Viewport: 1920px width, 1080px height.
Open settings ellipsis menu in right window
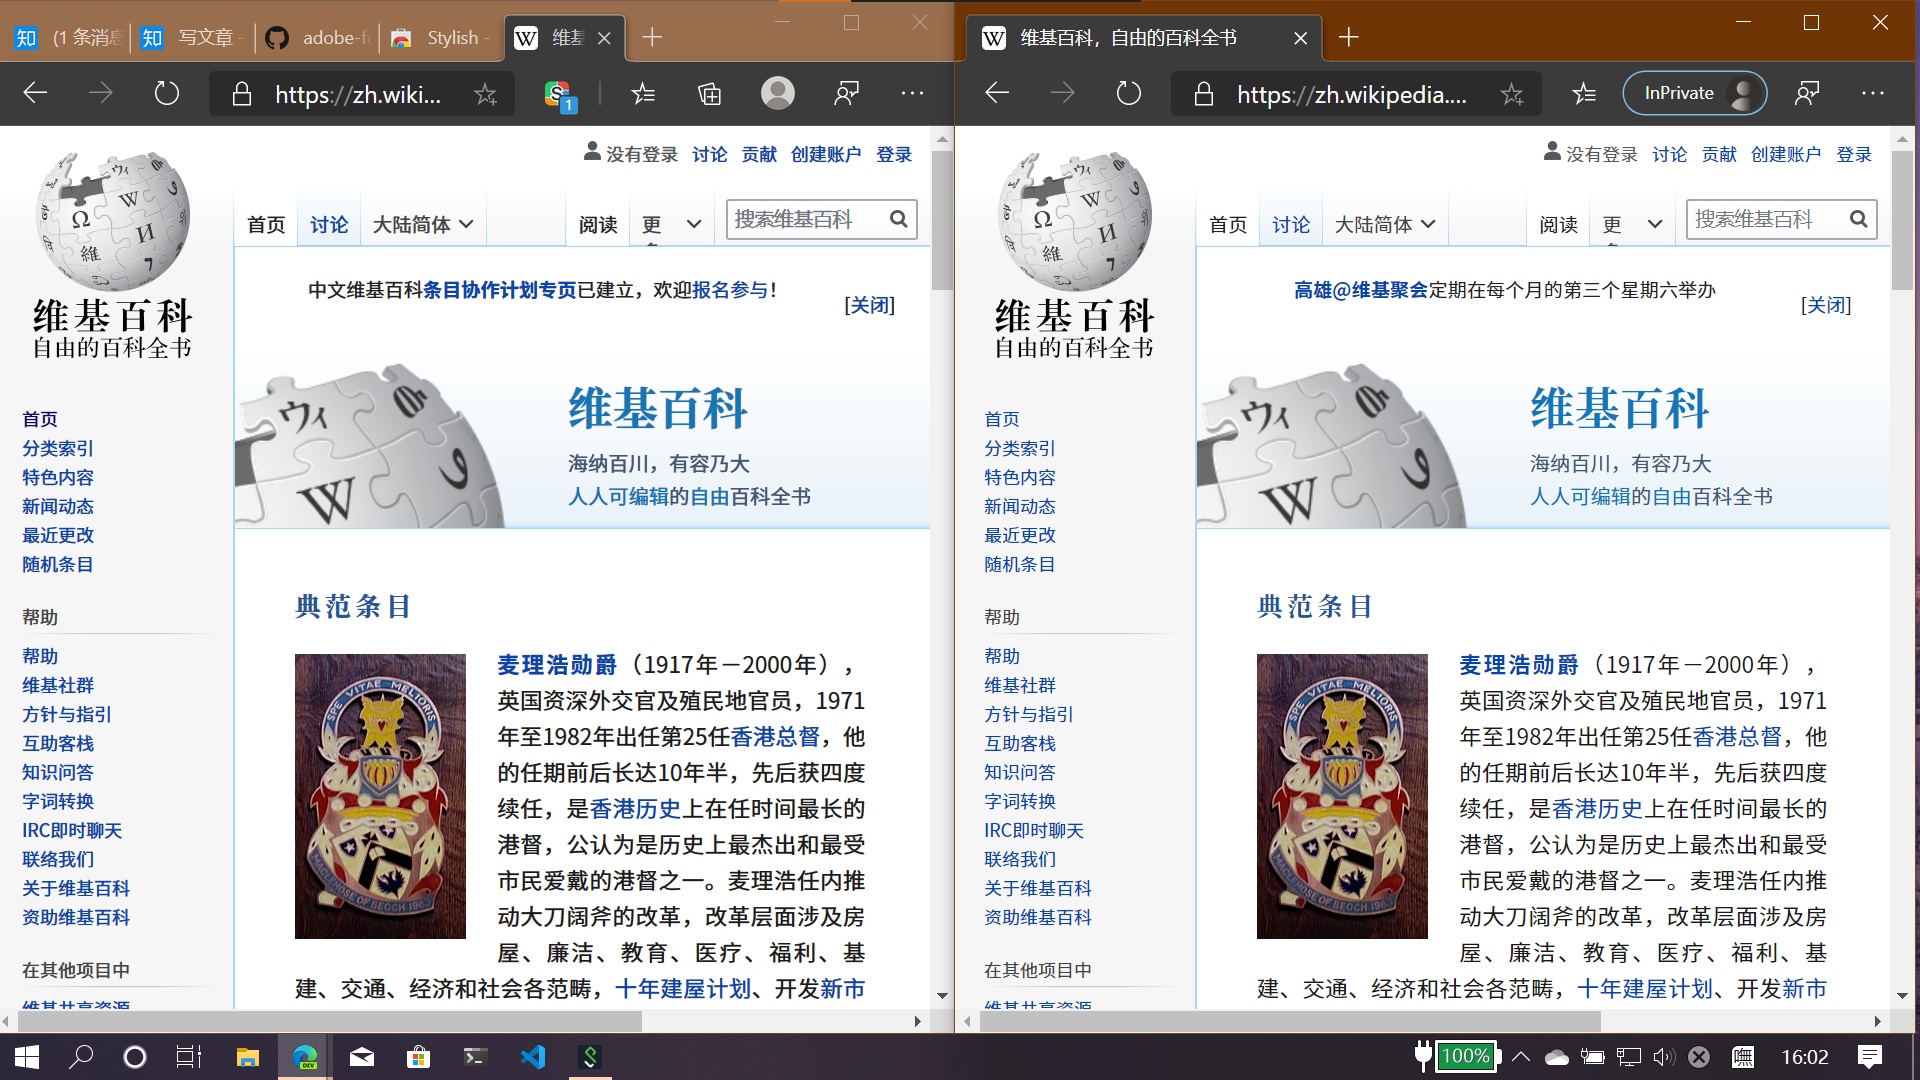coord(1872,93)
